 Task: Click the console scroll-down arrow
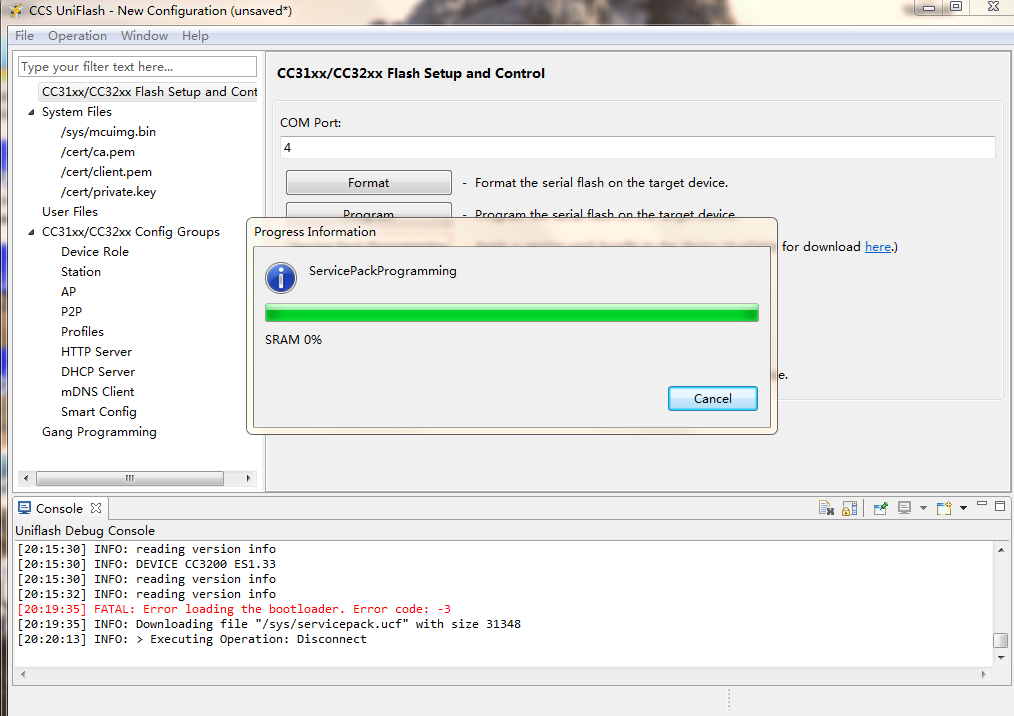[1001, 658]
